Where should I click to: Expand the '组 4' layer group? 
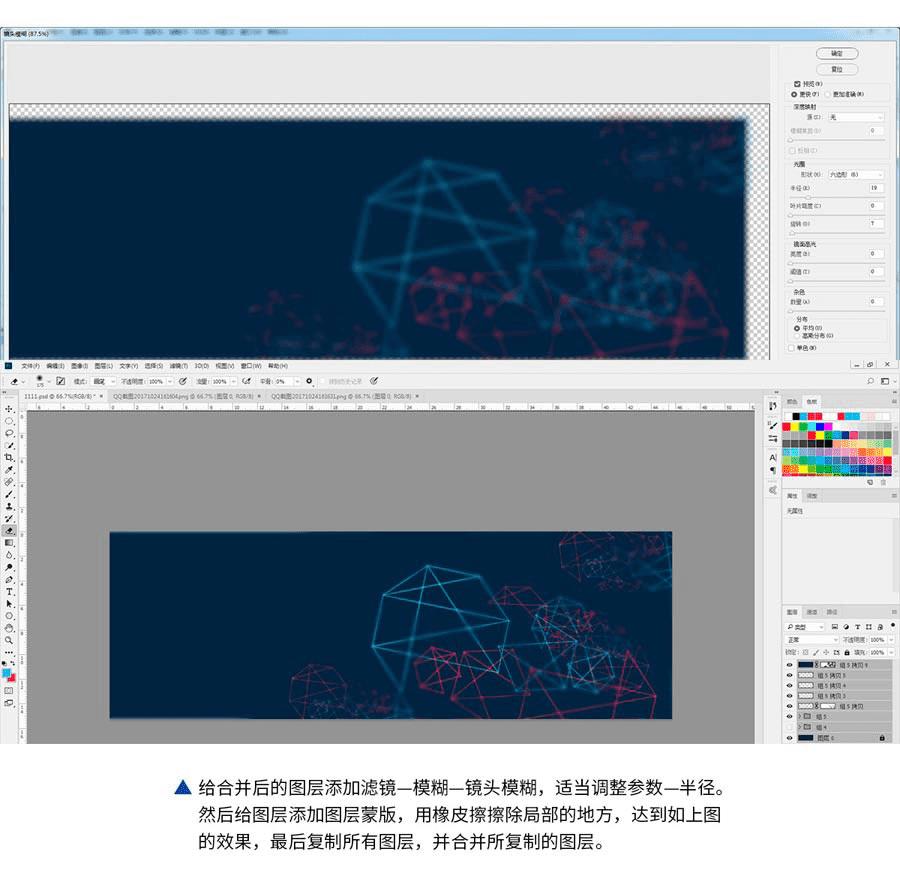tap(800, 727)
